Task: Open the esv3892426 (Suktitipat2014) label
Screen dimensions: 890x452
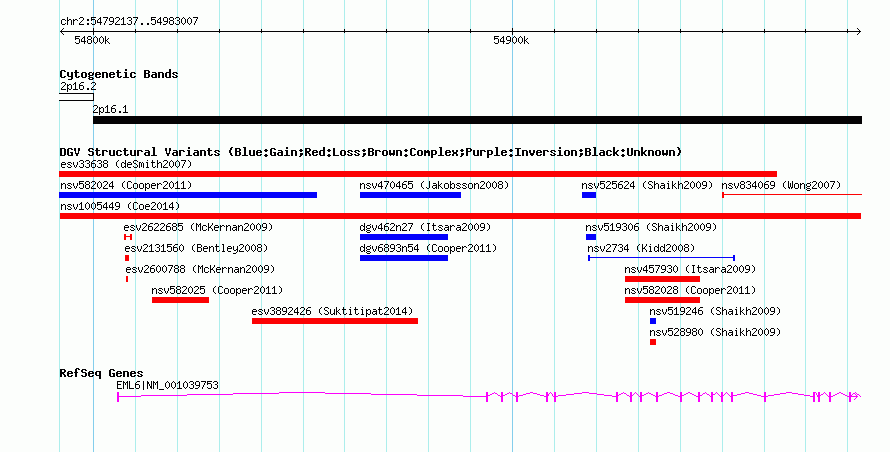Action: coord(333,311)
